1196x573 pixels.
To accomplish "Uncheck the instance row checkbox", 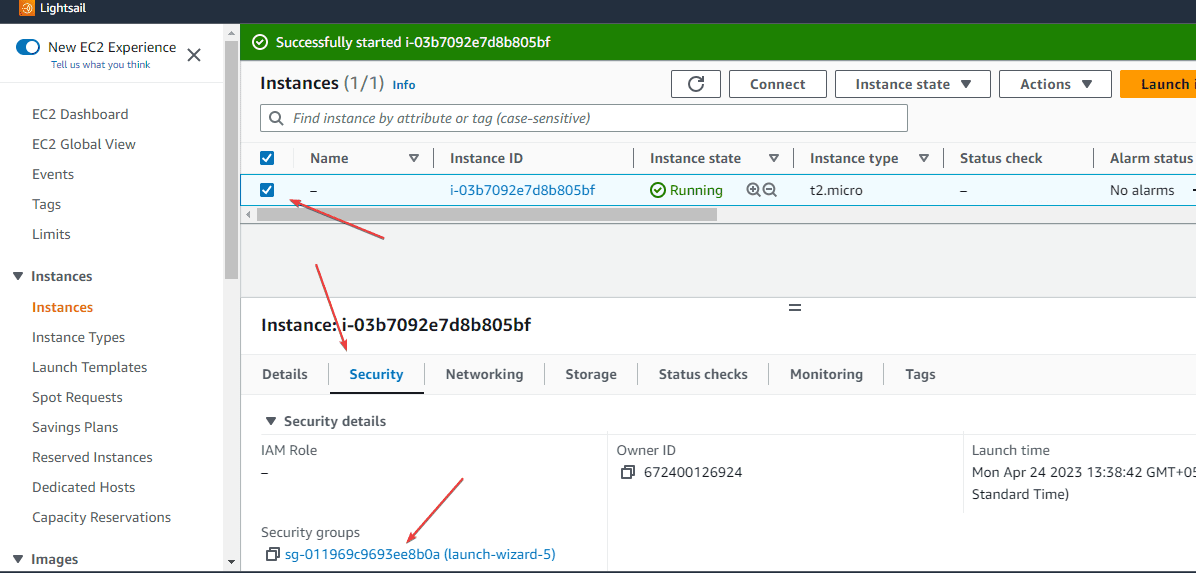I will (x=267, y=190).
